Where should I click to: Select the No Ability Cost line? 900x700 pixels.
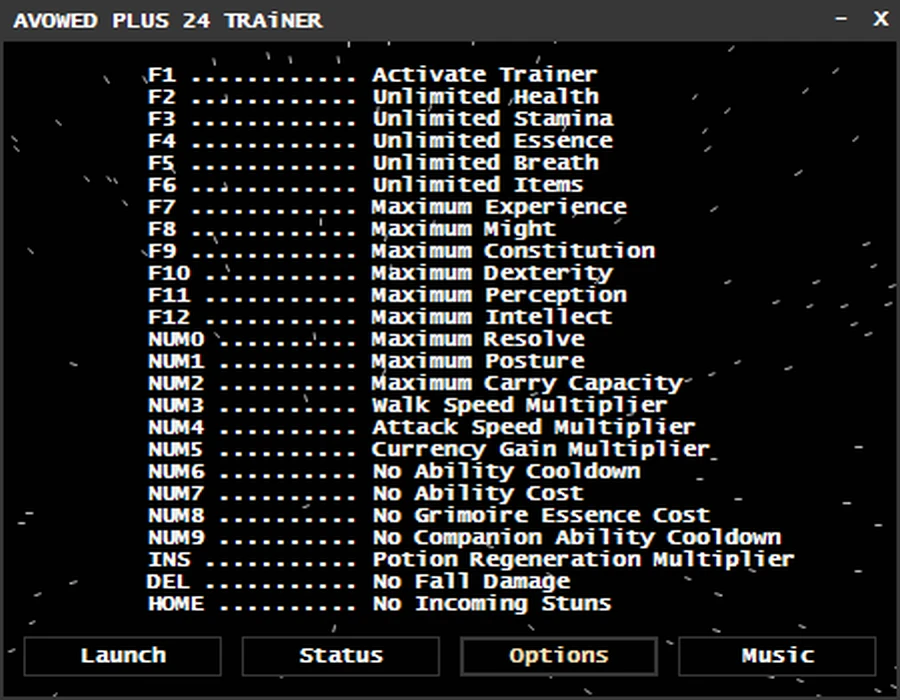366,493
